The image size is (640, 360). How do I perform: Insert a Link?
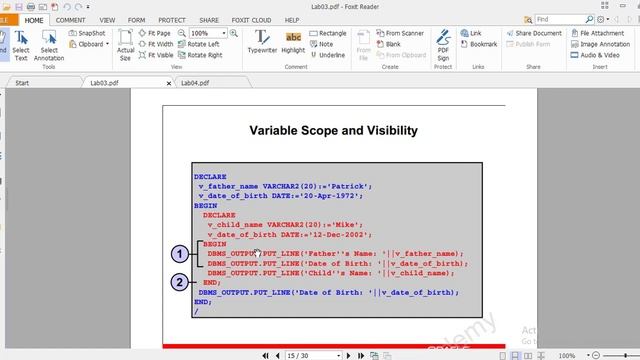471,33
